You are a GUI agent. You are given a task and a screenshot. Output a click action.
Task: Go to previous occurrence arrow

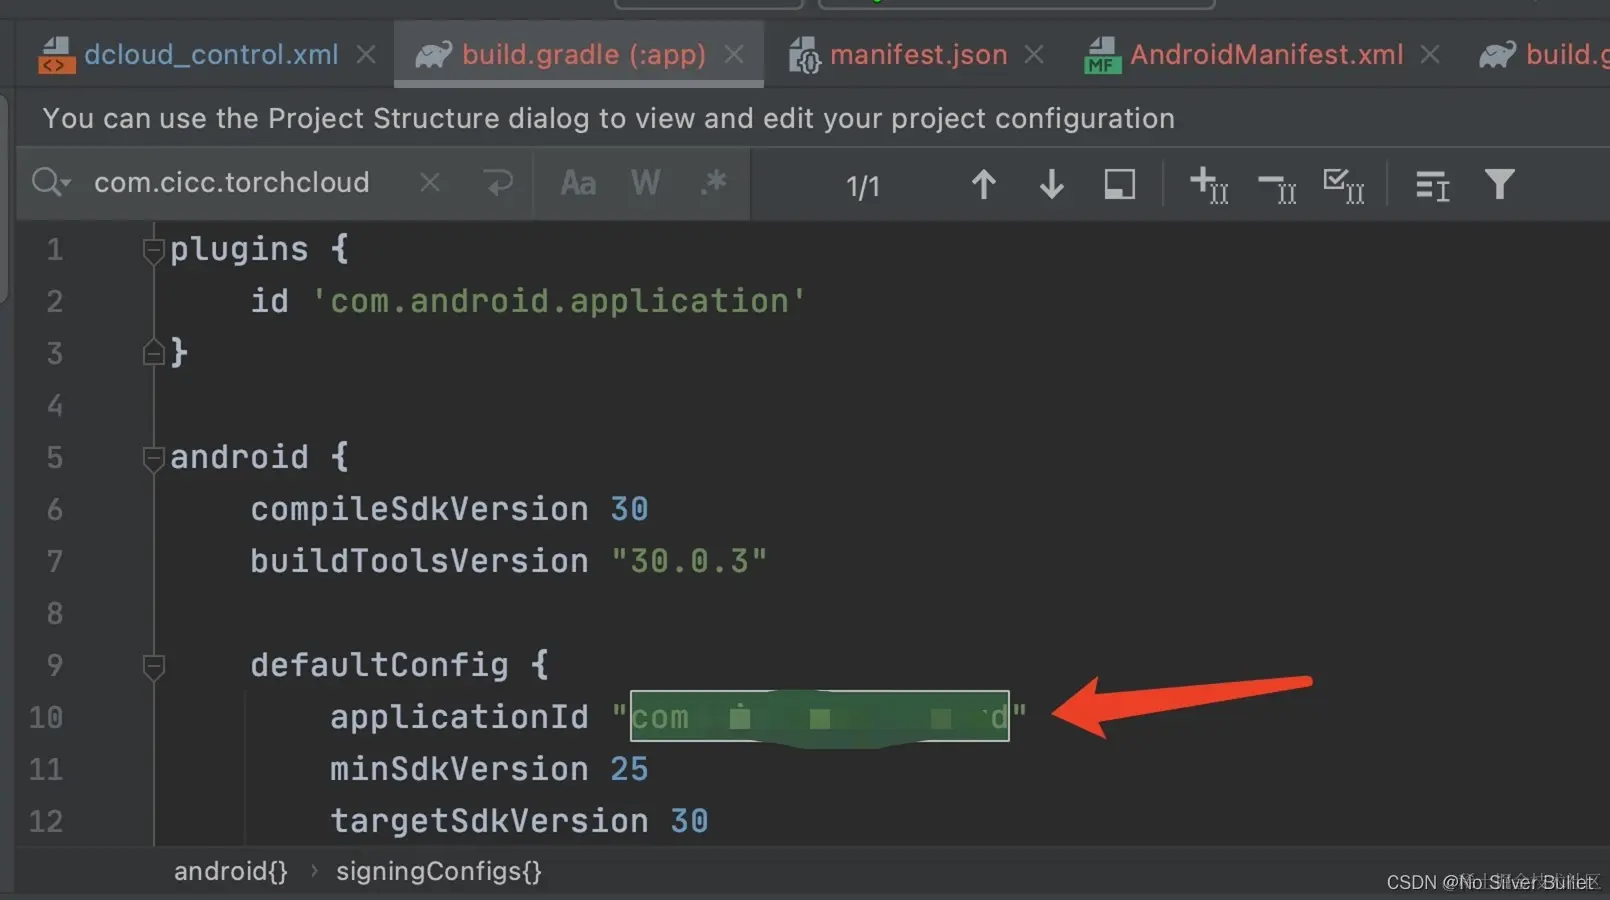(x=983, y=184)
